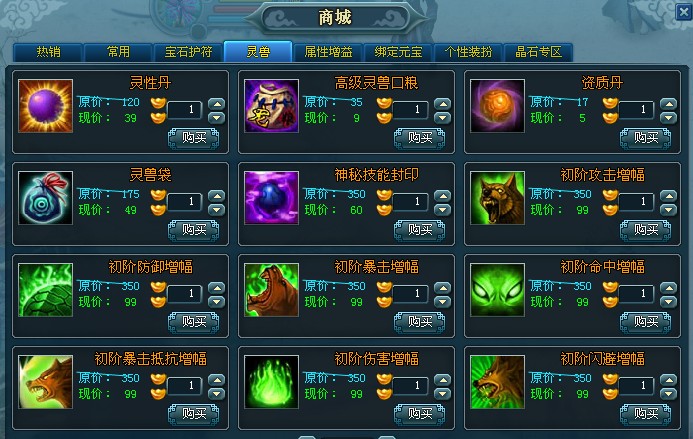Image resolution: width=693 pixels, height=439 pixels.
Task: Open the 宝石护符 tab
Action: point(188,52)
